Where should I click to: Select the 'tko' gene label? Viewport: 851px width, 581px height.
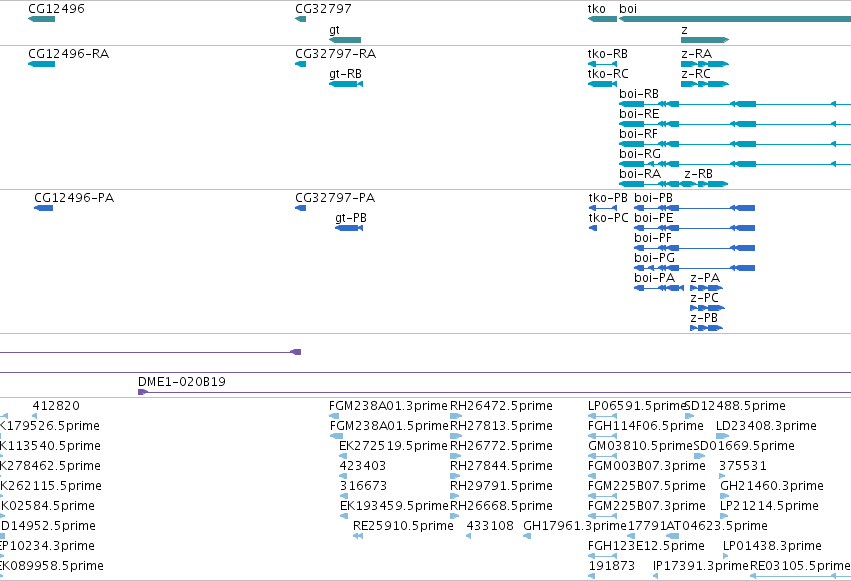click(x=596, y=9)
